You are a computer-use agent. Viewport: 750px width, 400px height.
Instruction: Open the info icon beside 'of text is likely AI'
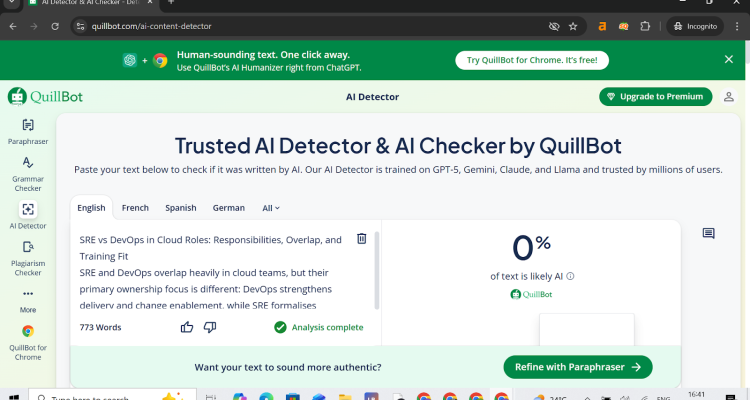(x=570, y=276)
